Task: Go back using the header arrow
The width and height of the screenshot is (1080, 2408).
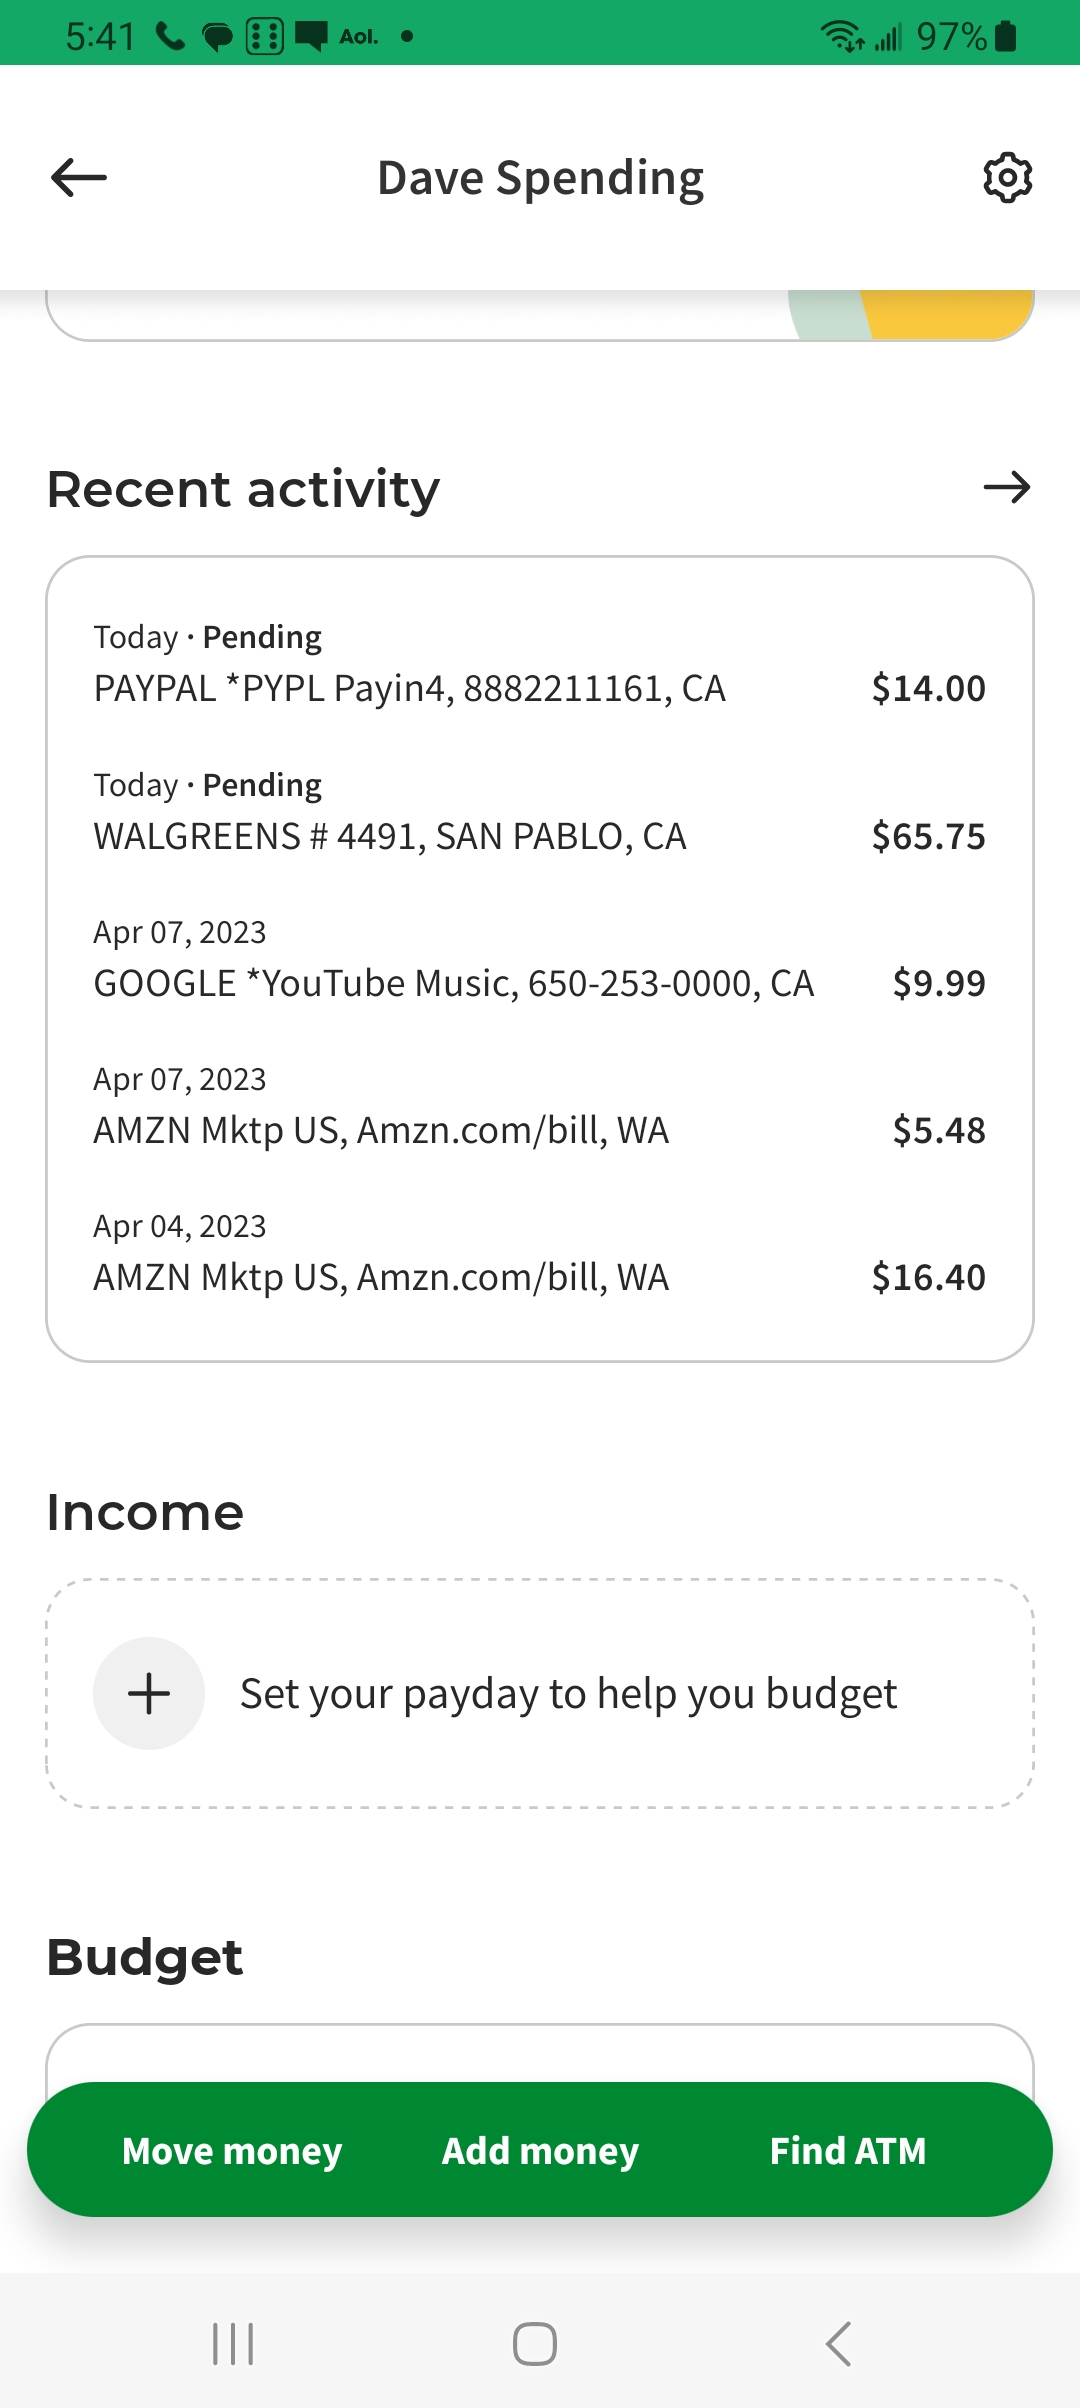Action: (79, 178)
